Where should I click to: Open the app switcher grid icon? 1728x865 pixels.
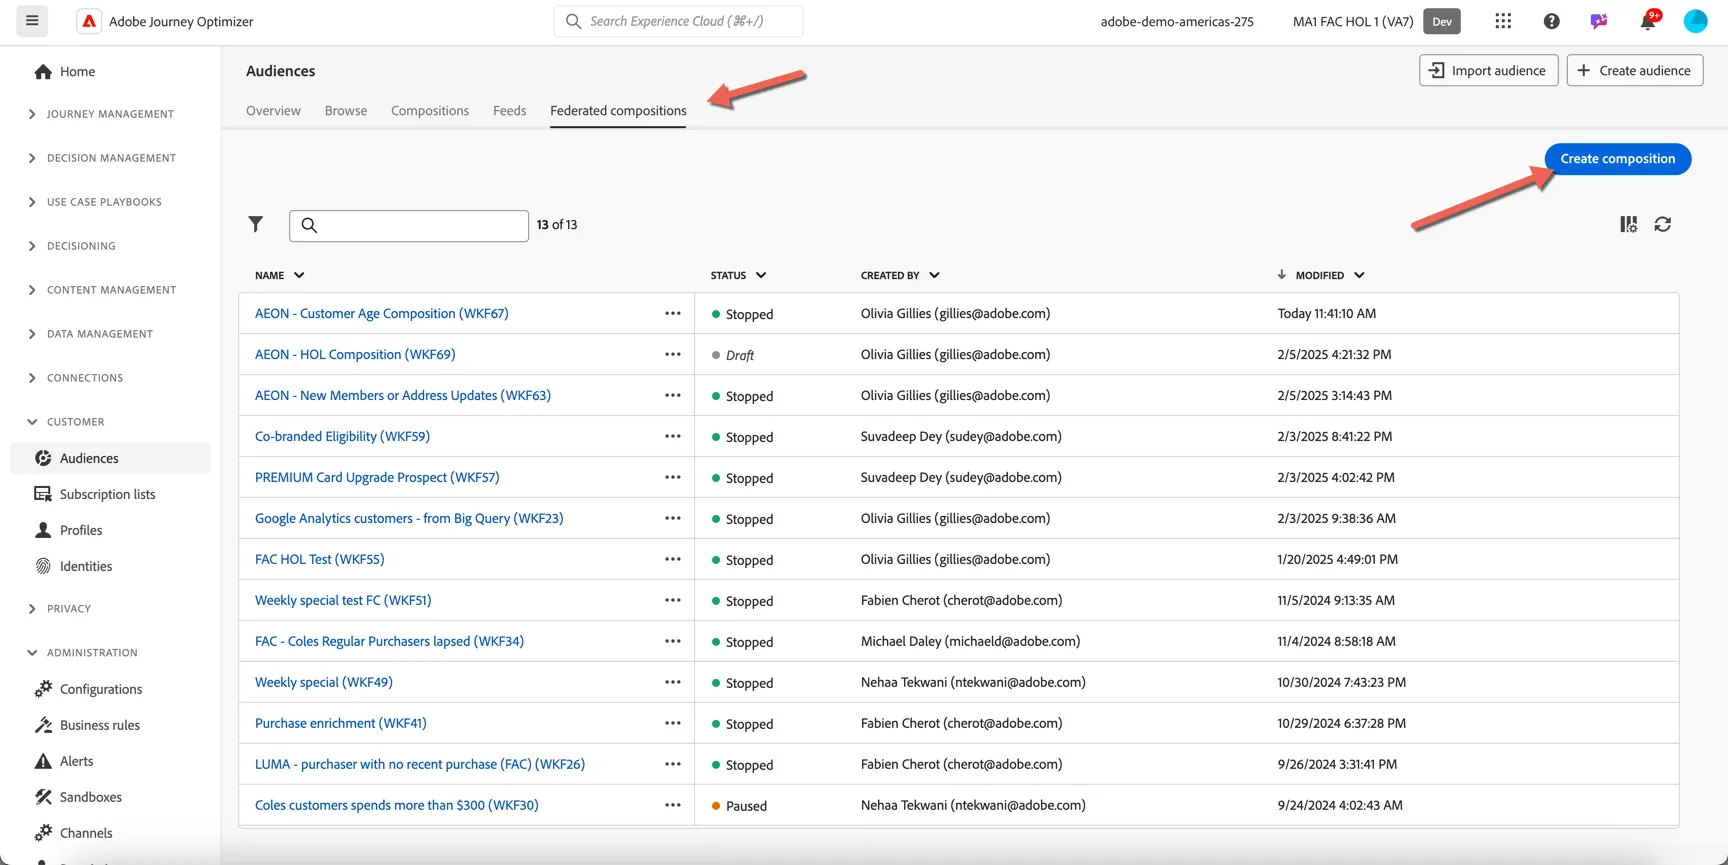[x=1503, y=21]
